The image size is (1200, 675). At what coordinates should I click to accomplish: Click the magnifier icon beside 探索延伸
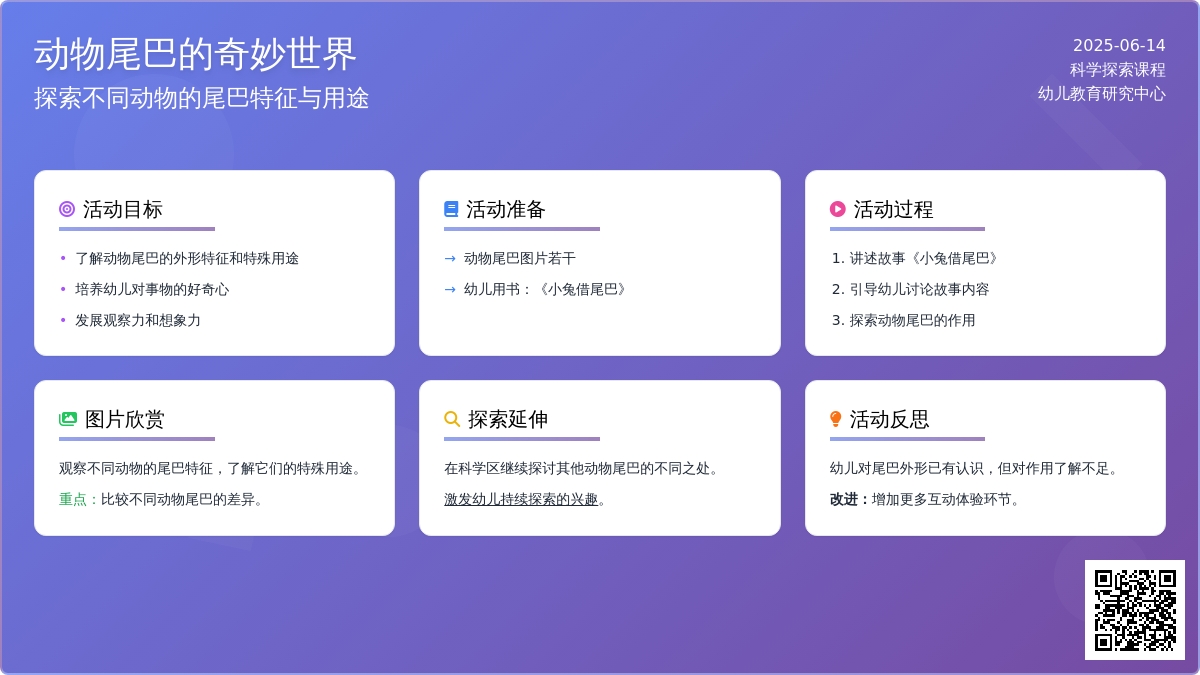[452, 419]
